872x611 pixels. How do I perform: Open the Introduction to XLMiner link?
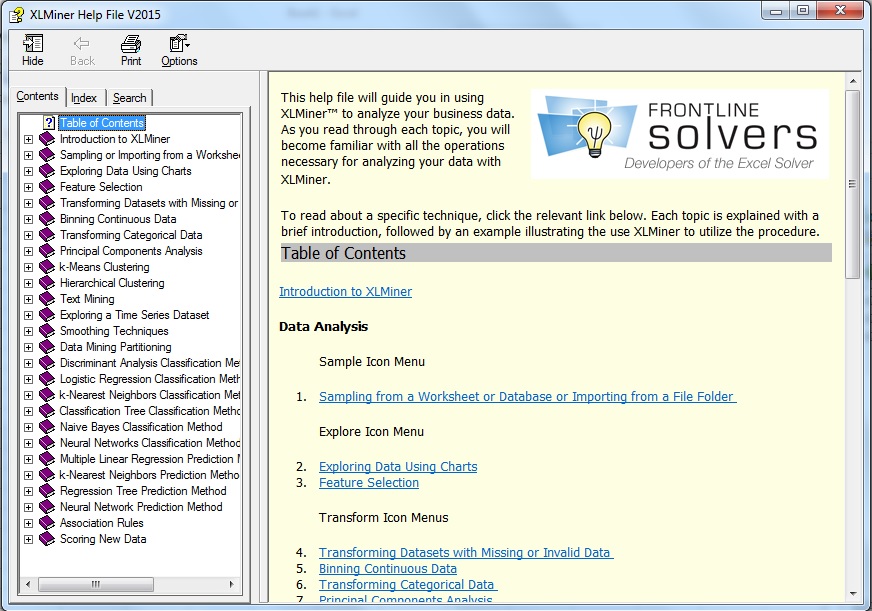[346, 292]
